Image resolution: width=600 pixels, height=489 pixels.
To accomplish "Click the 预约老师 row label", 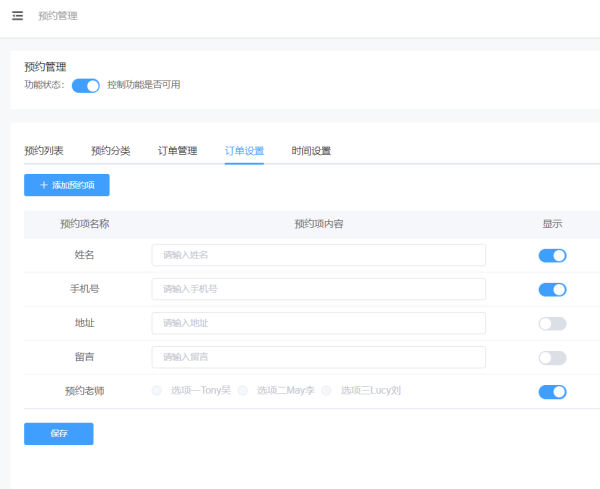I will coord(85,391).
